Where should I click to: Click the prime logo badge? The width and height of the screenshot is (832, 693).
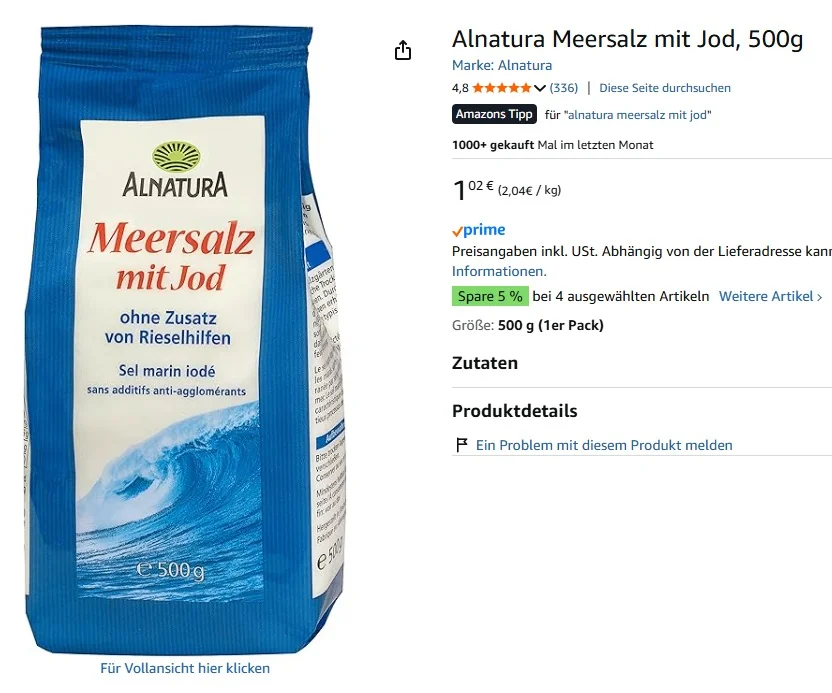click(x=479, y=230)
